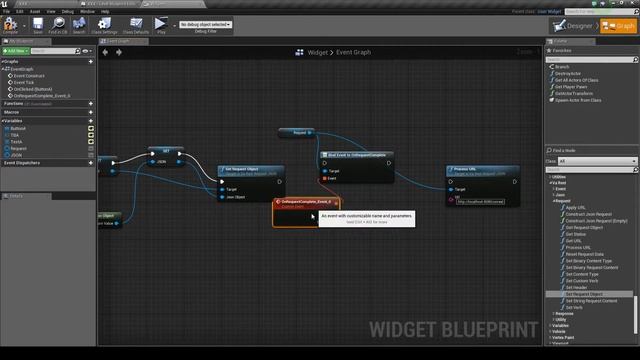Select the My Blueprint panel tab

tap(26, 41)
